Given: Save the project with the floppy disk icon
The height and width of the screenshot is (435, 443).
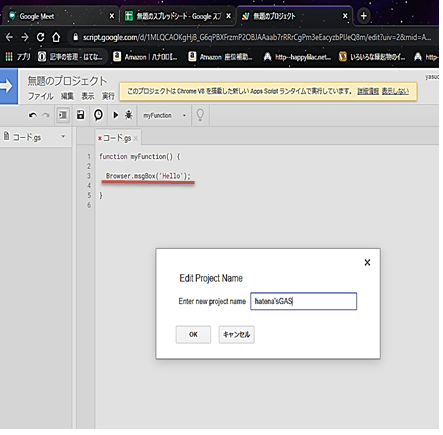Looking at the screenshot, I should point(81,115).
